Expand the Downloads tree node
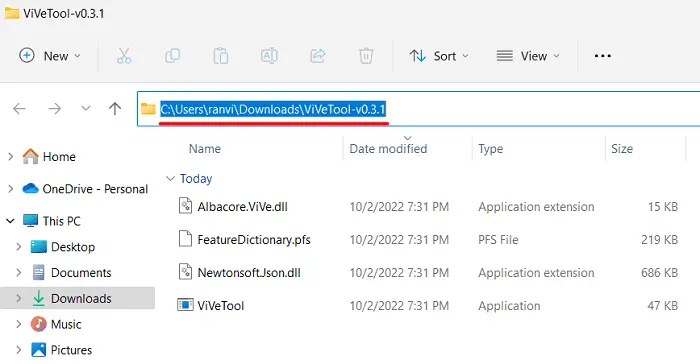 click(x=19, y=298)
